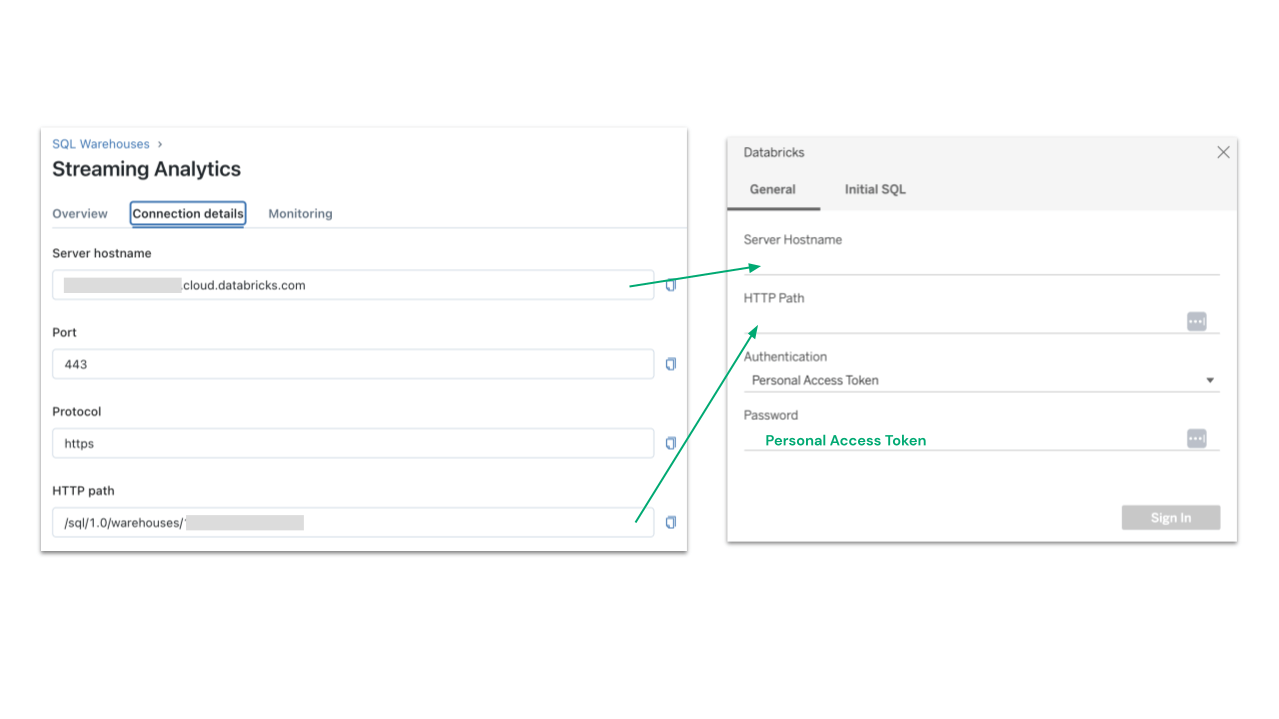Close the Databricks dialog

coord(1223,152)
